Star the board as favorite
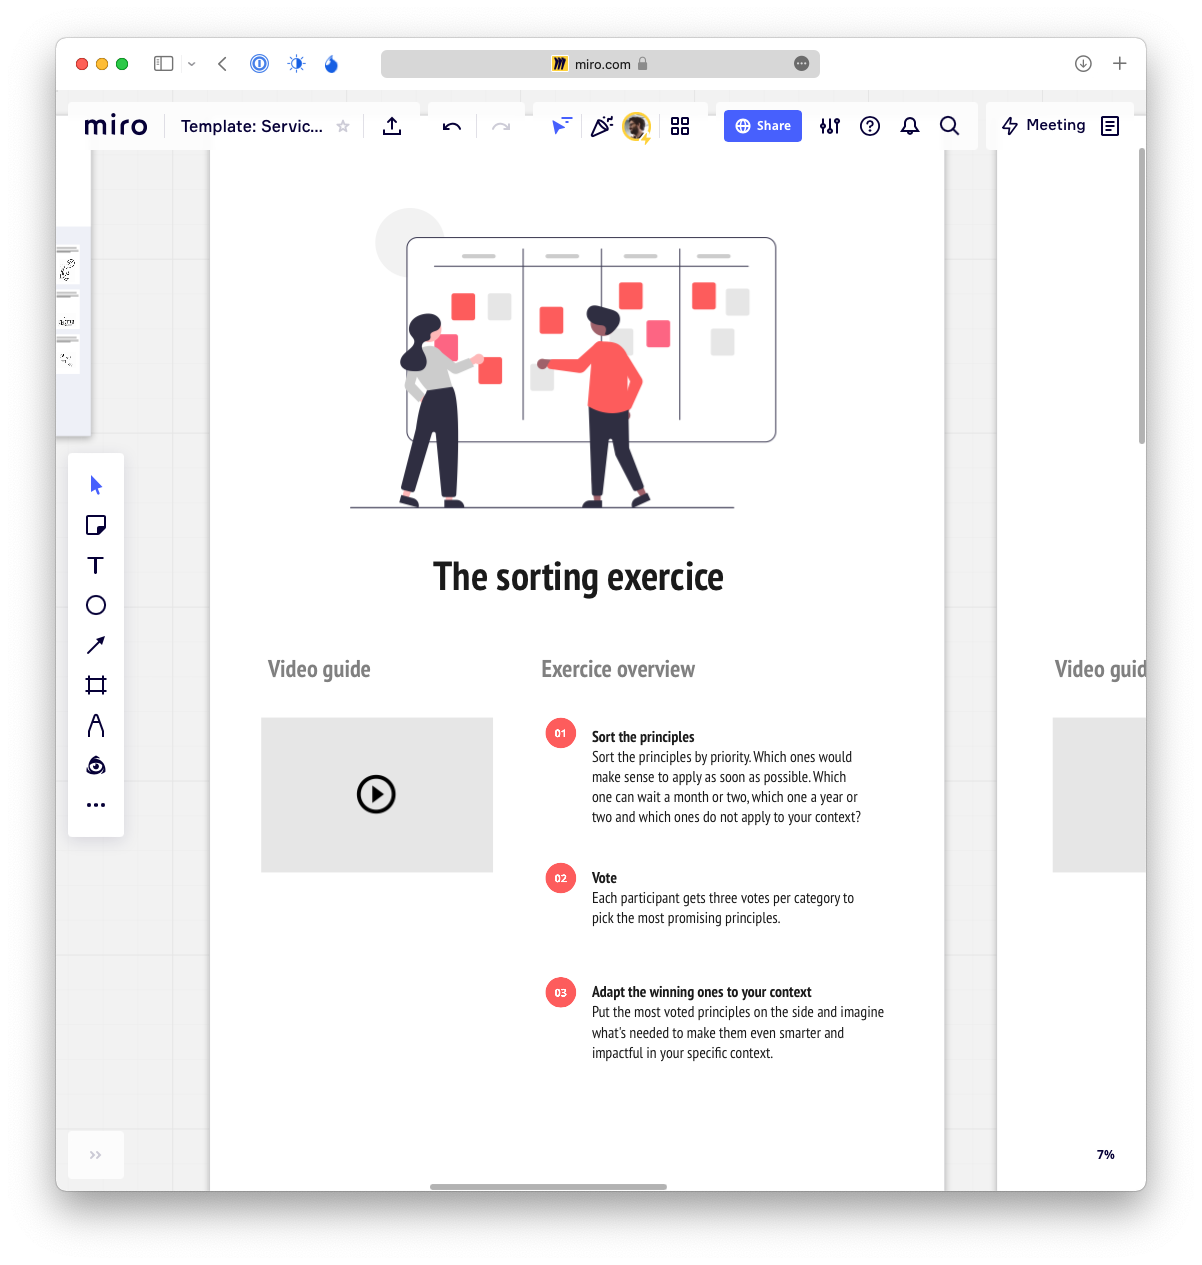The width and height of the screenshot is (1202, 1265). click(343, 126)
